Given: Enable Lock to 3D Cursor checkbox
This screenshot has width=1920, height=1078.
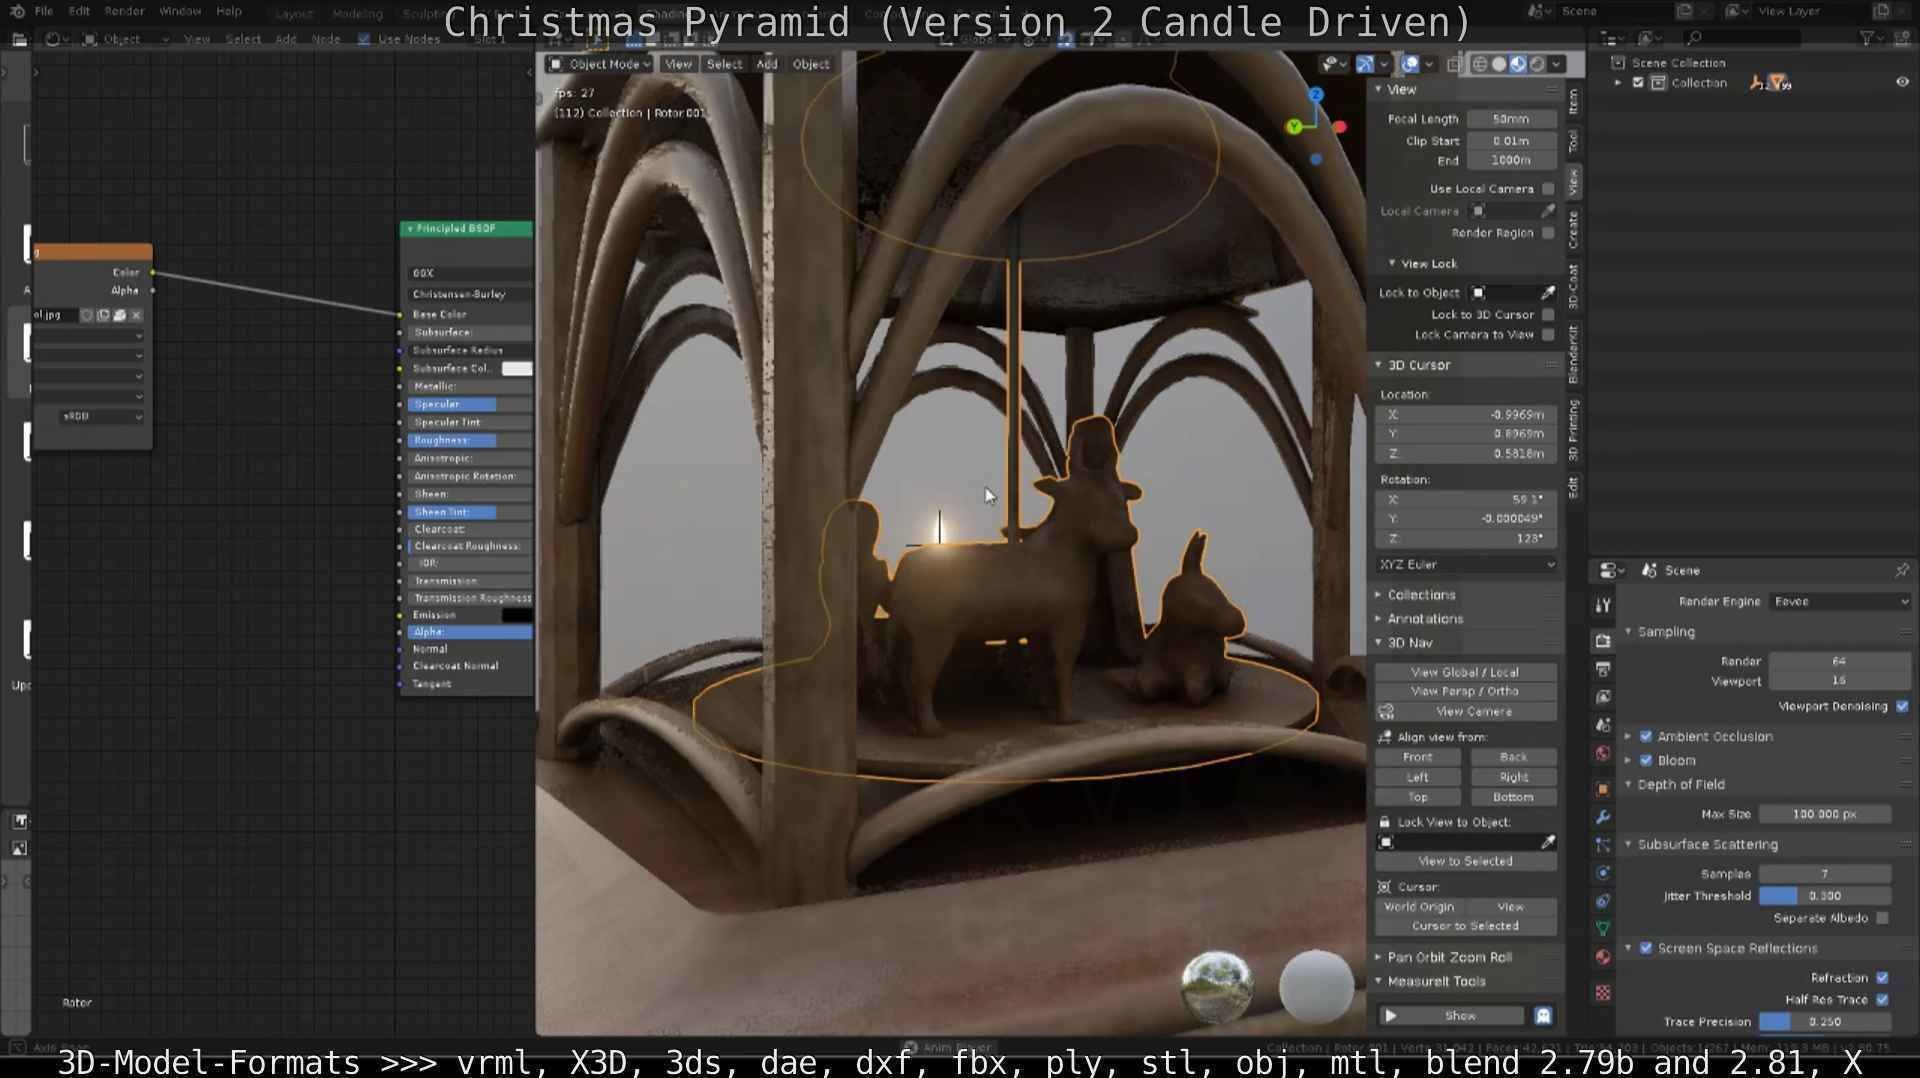Looking at the screenshot, I should coord(1548,315).
